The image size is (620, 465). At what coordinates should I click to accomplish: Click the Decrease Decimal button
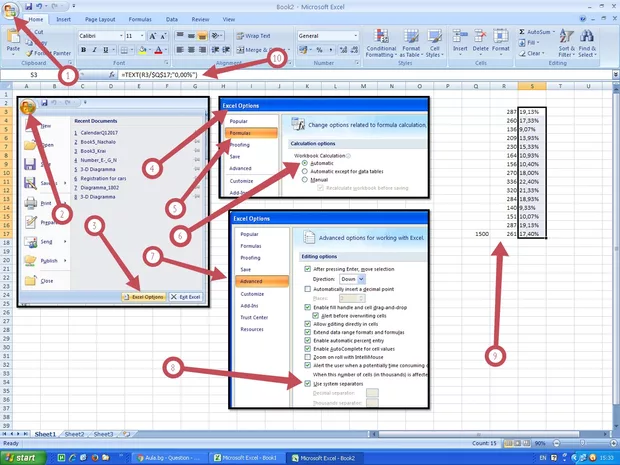click(x=354, y=50)
